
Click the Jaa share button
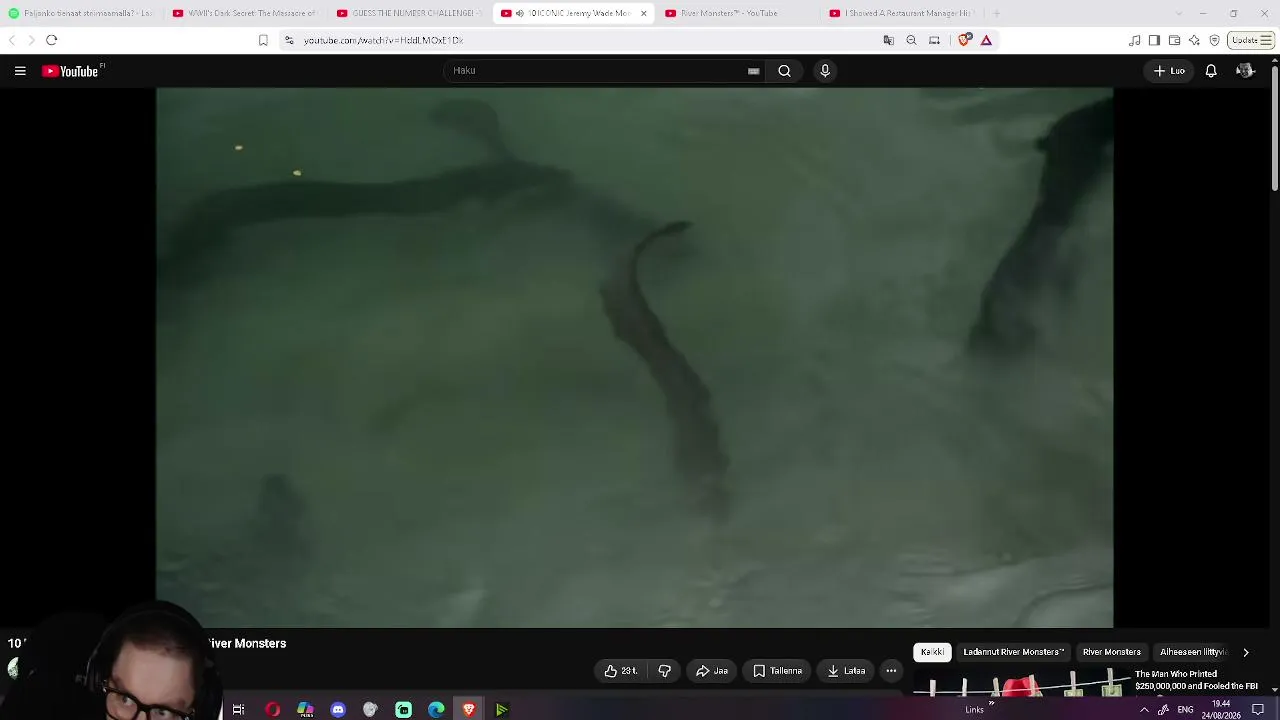(x=712, y=671)
